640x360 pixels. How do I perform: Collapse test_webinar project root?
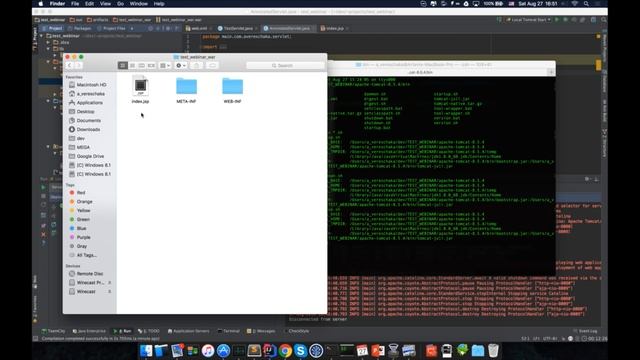coord(42,36)
